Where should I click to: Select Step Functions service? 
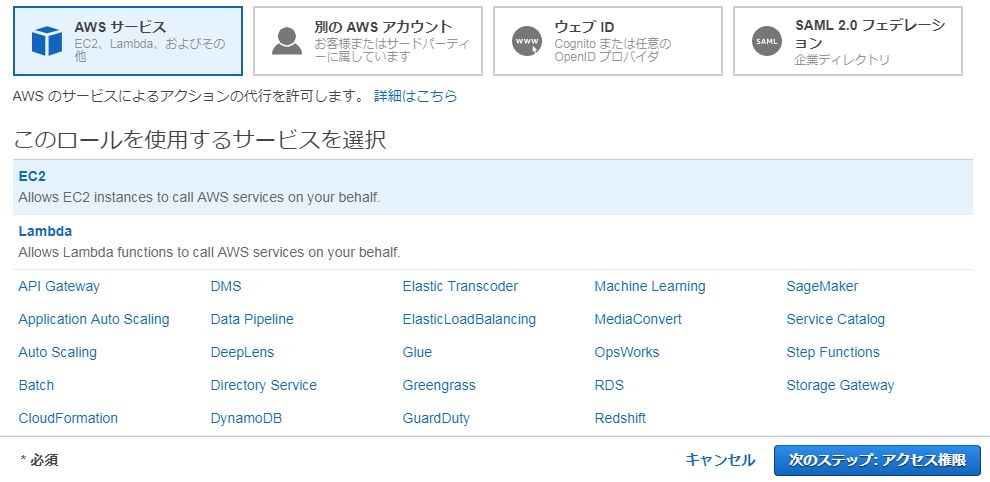pos(833,352)
